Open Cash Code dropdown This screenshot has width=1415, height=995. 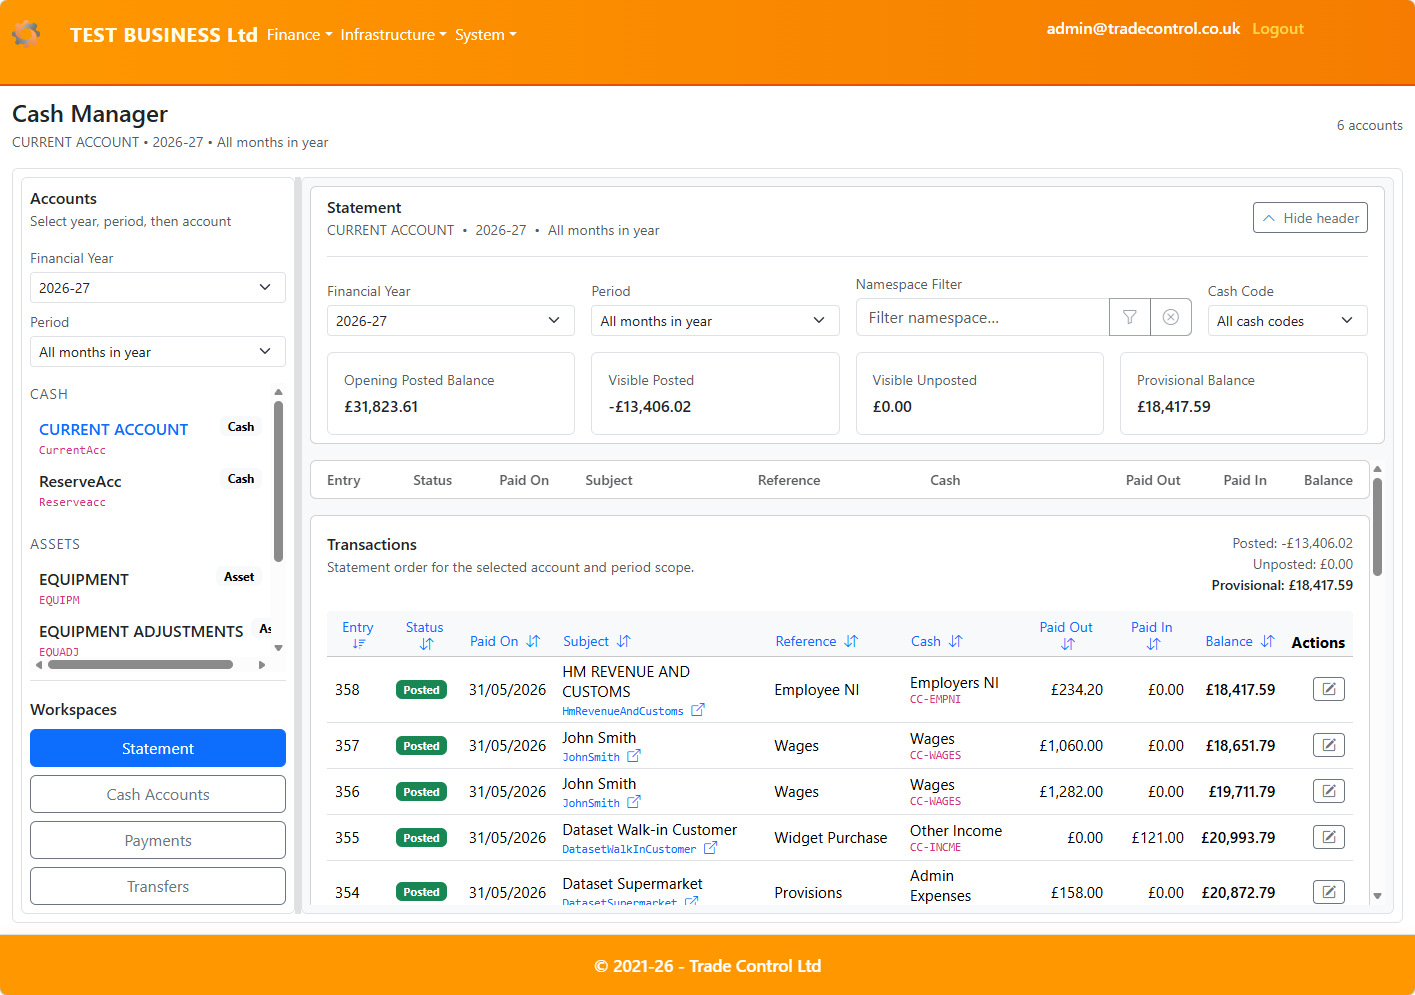pos(1287,320)
